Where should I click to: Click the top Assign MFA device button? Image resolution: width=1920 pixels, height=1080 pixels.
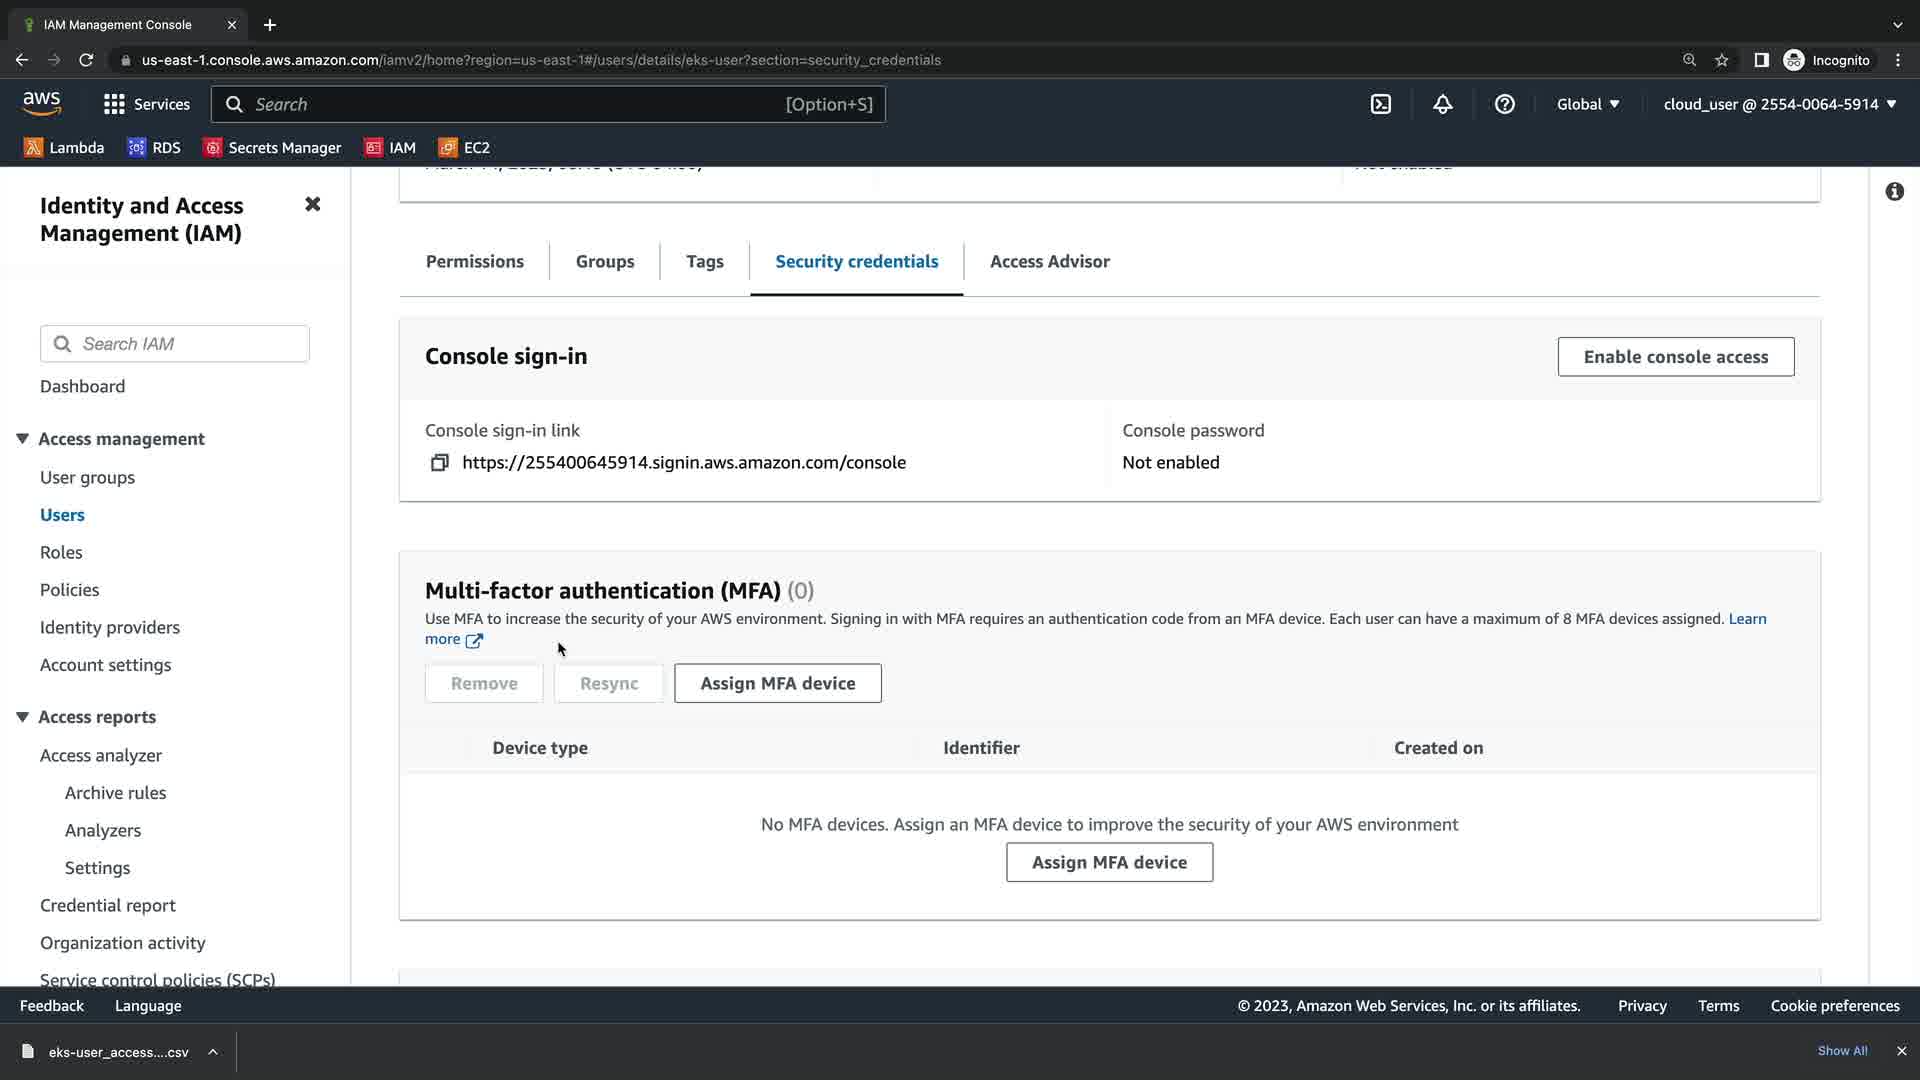pyautogui.click(x=777, y=683)
